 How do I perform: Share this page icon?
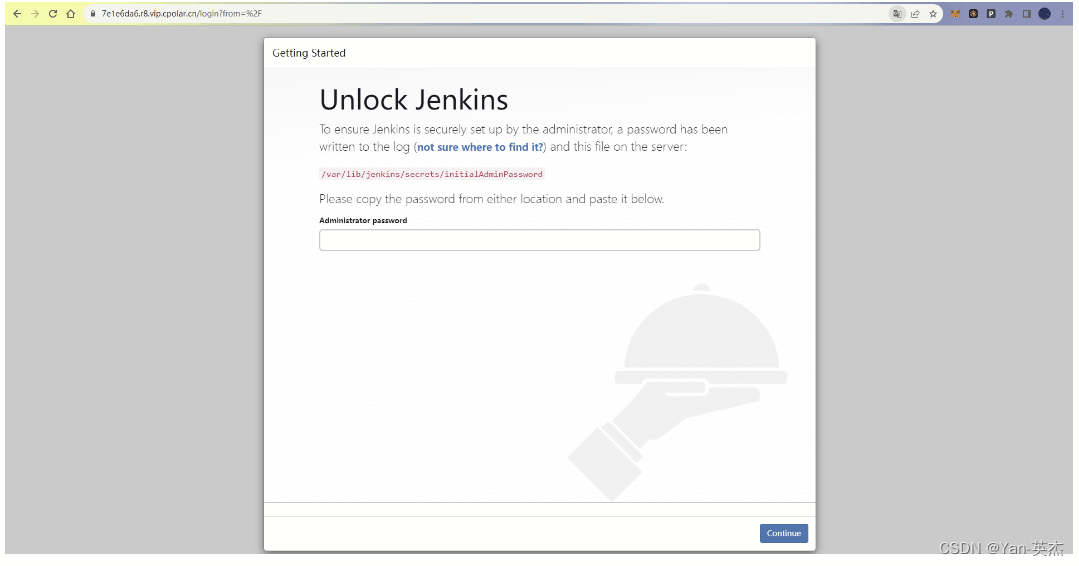[915, 14]
